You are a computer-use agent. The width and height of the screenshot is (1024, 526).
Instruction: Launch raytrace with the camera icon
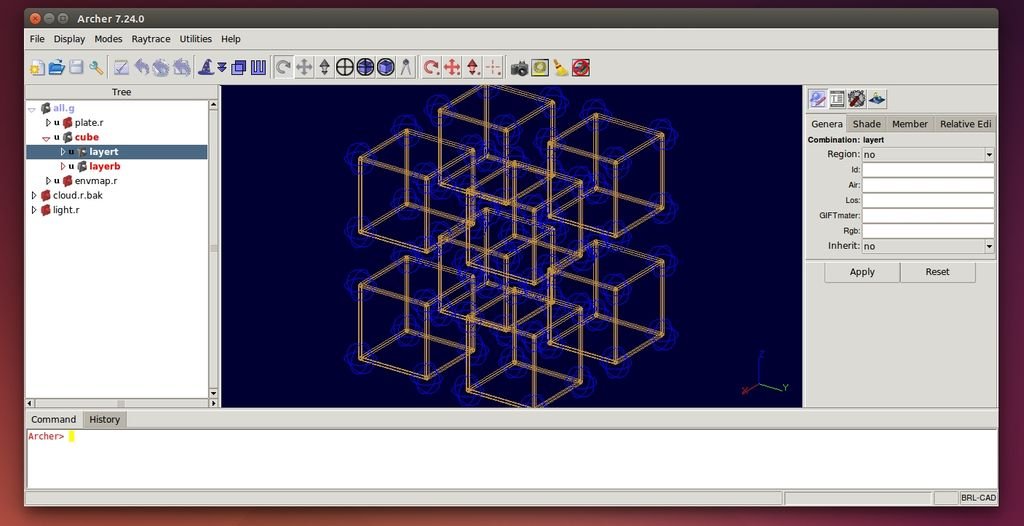click(x=519, y=67)
